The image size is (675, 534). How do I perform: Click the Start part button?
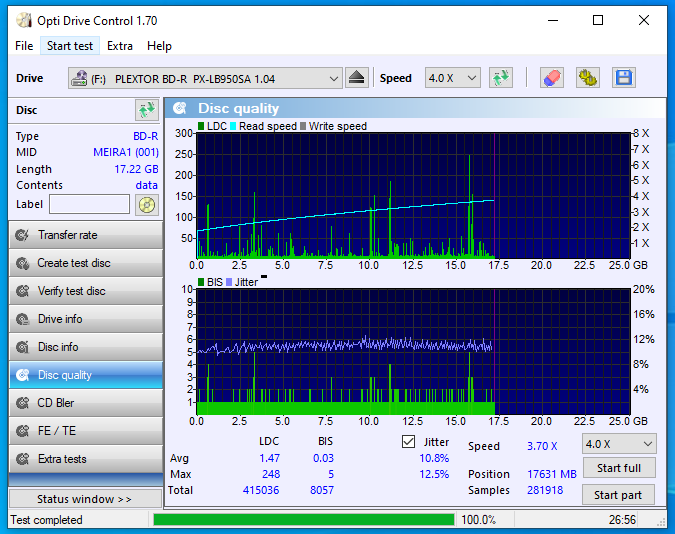pyautogui.click(x=618, y=495)
